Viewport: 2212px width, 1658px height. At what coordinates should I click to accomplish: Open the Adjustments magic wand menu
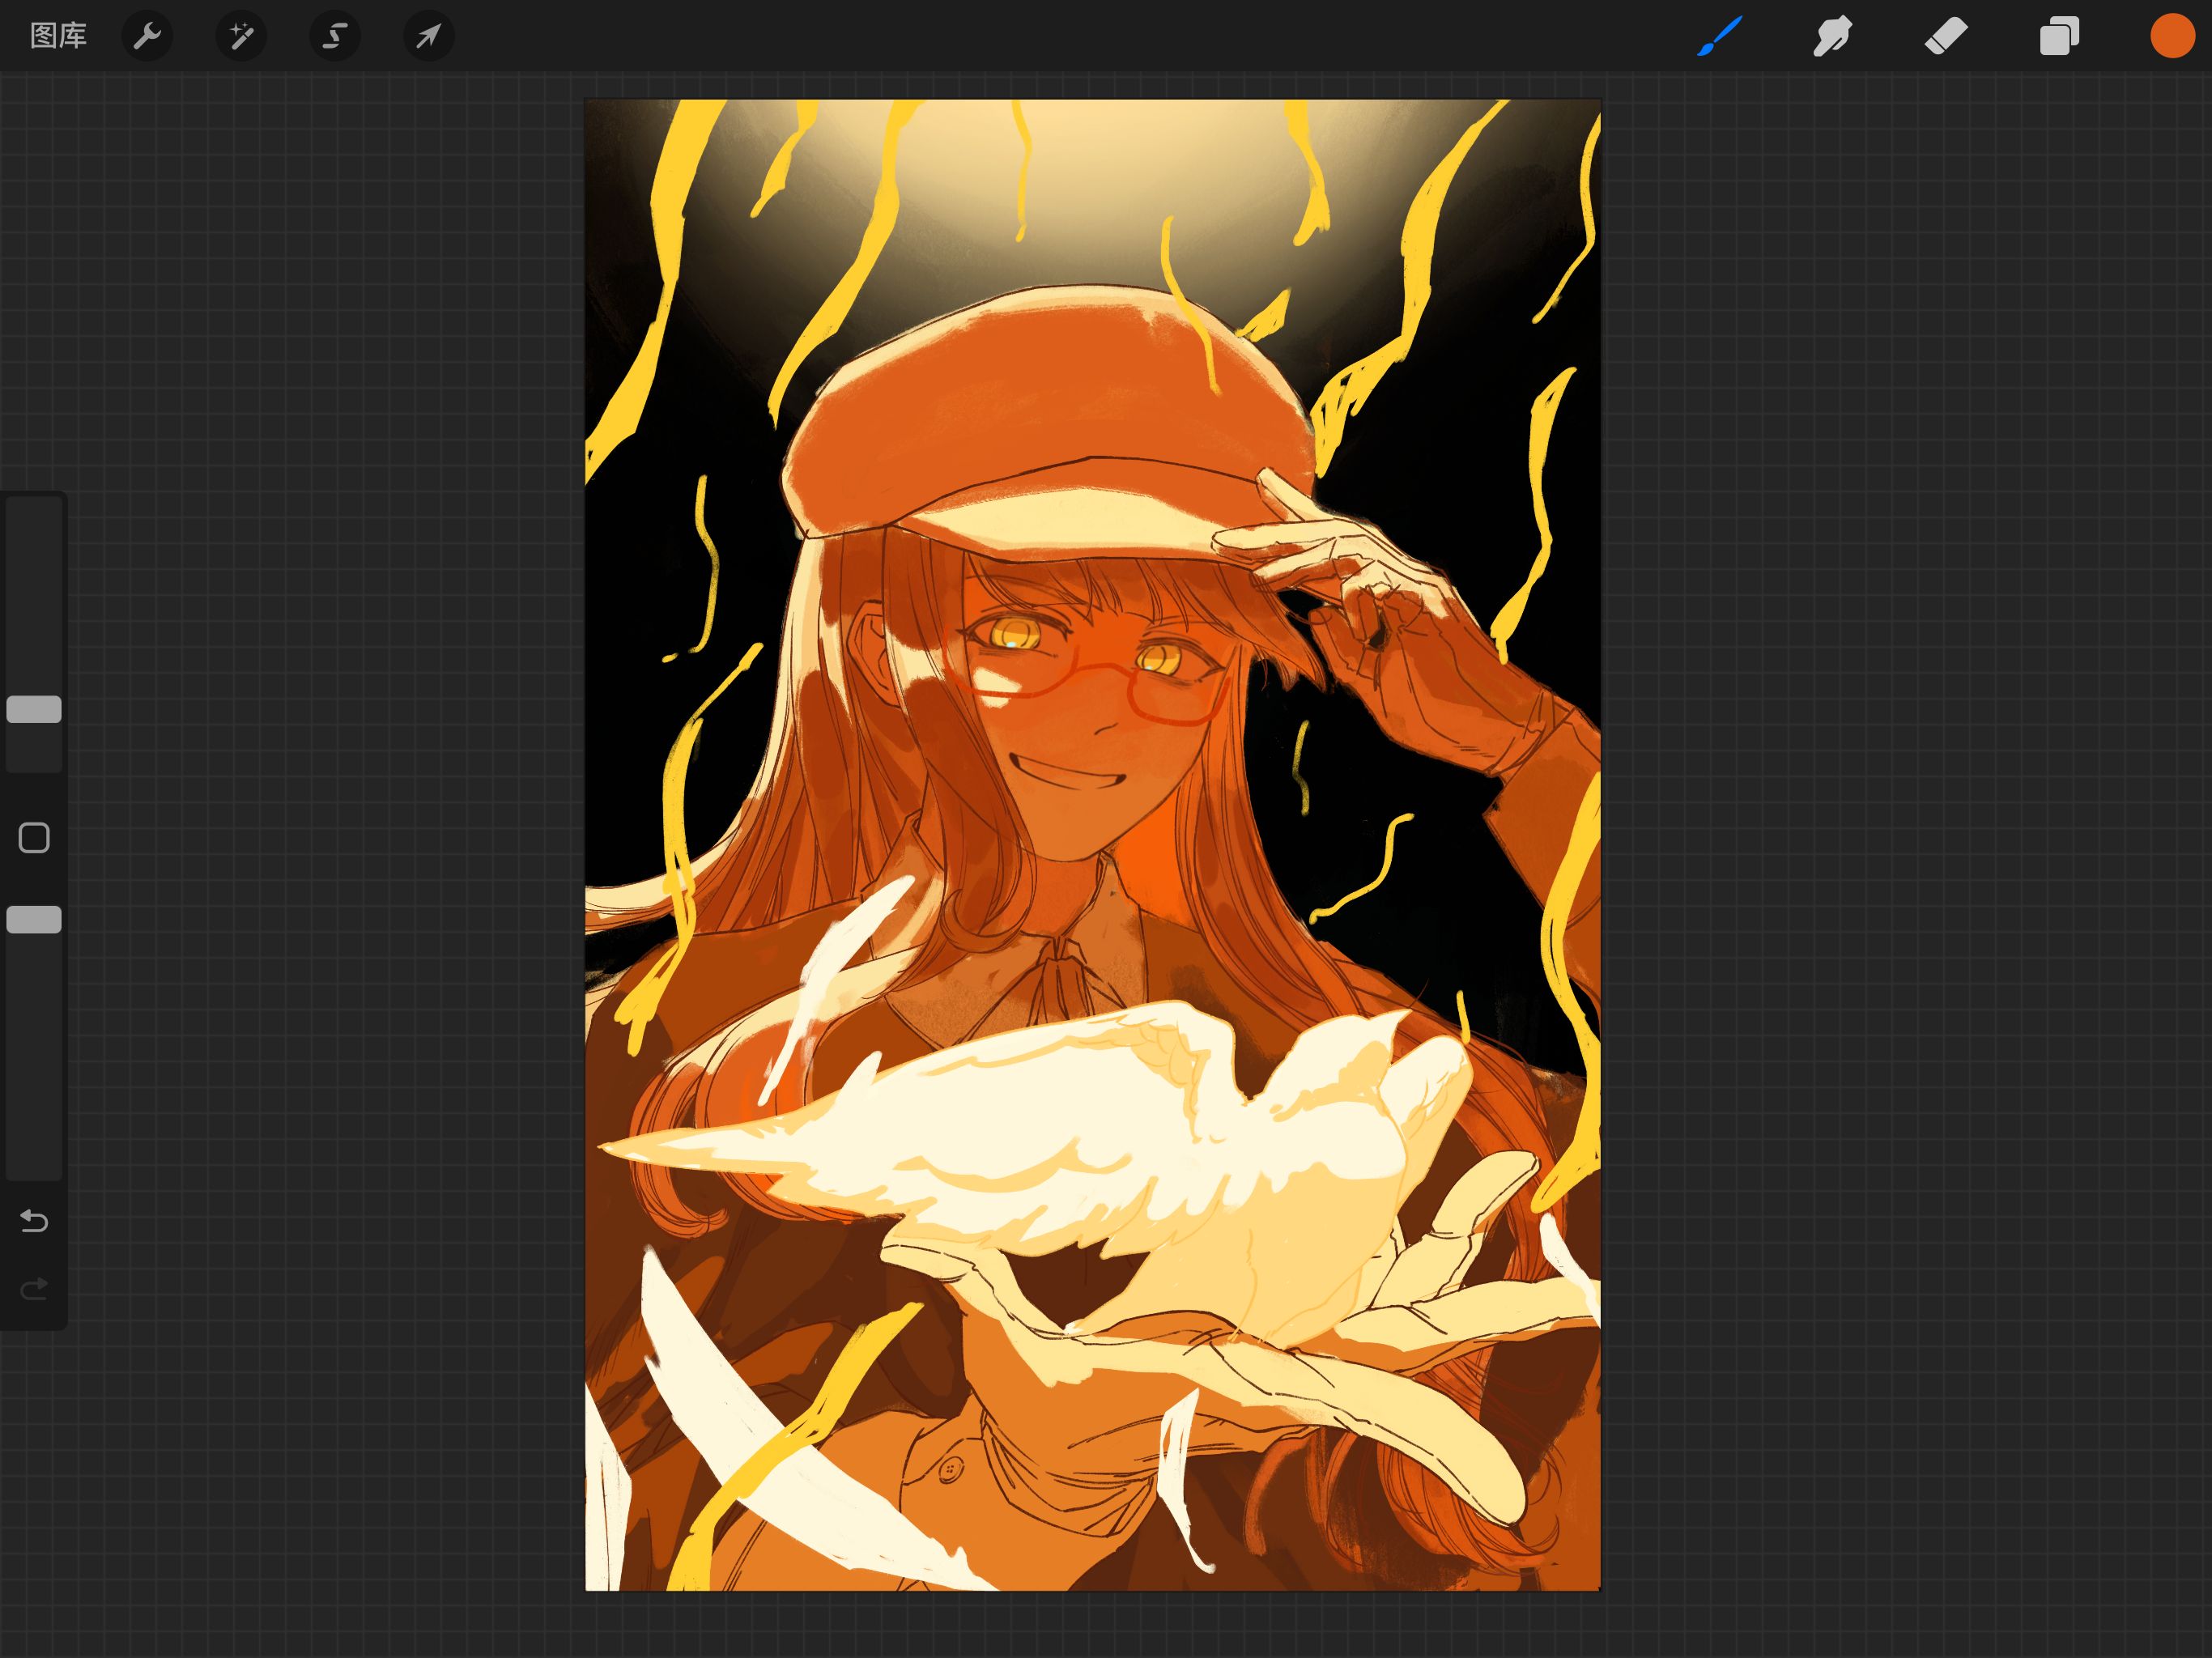(x=241, y=36)
